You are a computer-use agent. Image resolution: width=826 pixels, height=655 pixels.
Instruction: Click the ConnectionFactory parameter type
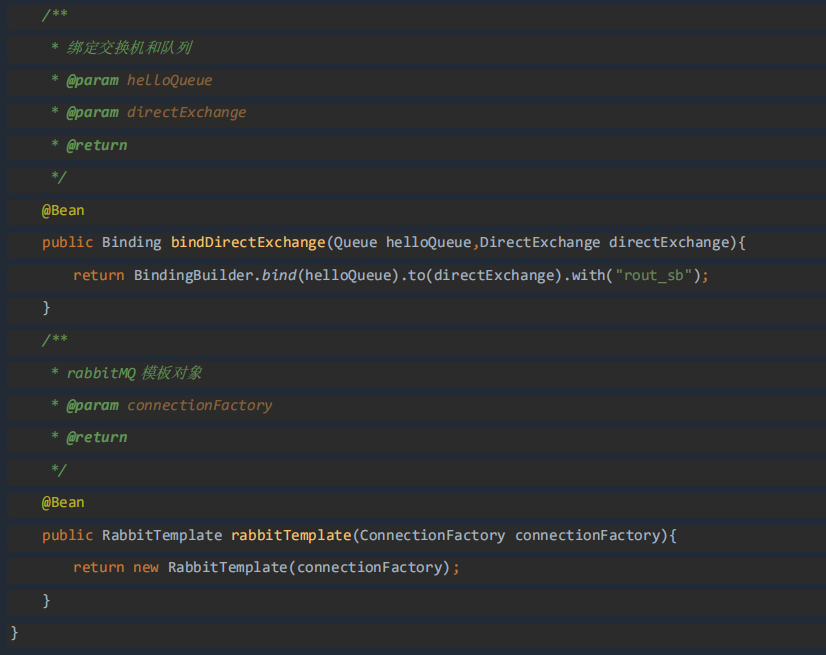pos(432,535)
